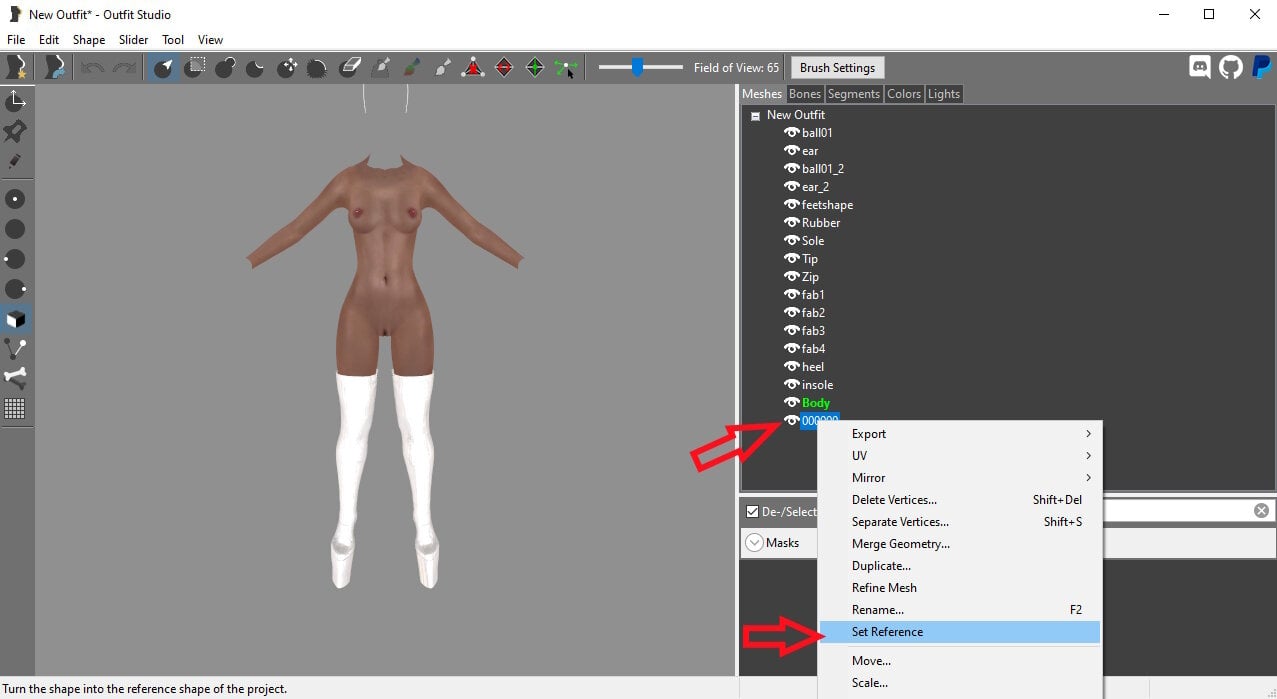The height and width of the screenshot is (699, 1277).
Task: Toggle the cube Textured view button
Action: point(15,319)
